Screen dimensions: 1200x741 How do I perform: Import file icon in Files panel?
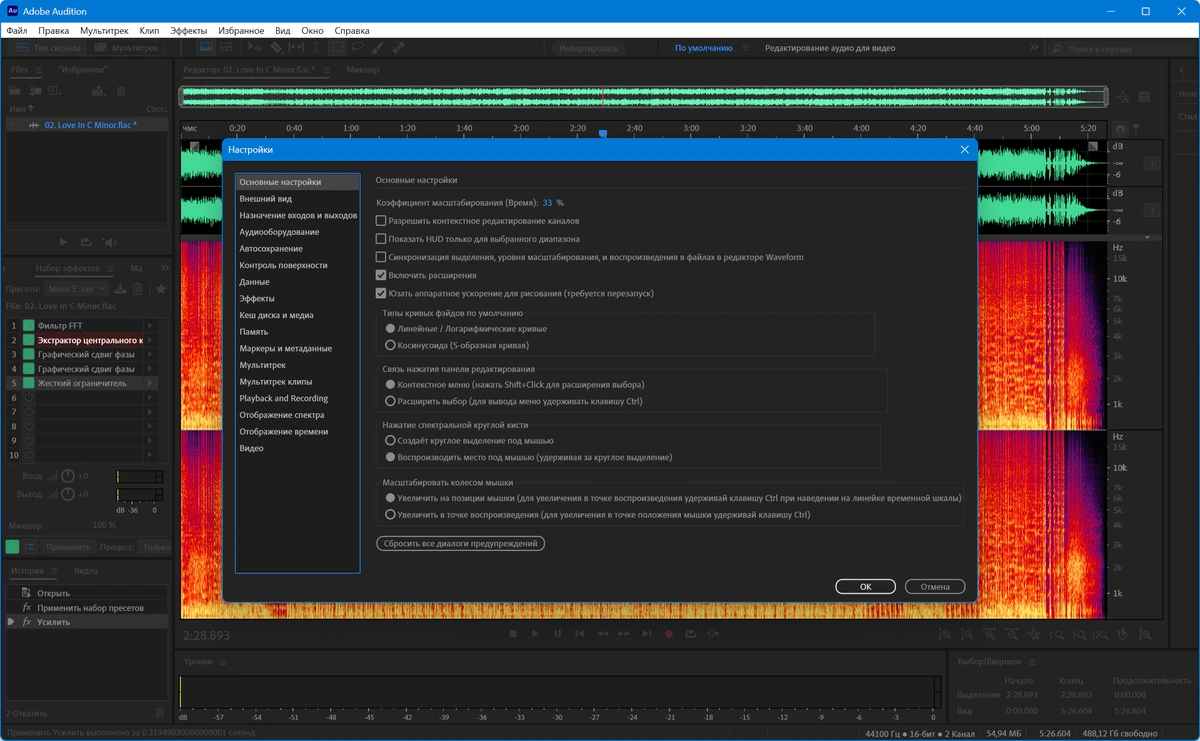tap(36, 91)
